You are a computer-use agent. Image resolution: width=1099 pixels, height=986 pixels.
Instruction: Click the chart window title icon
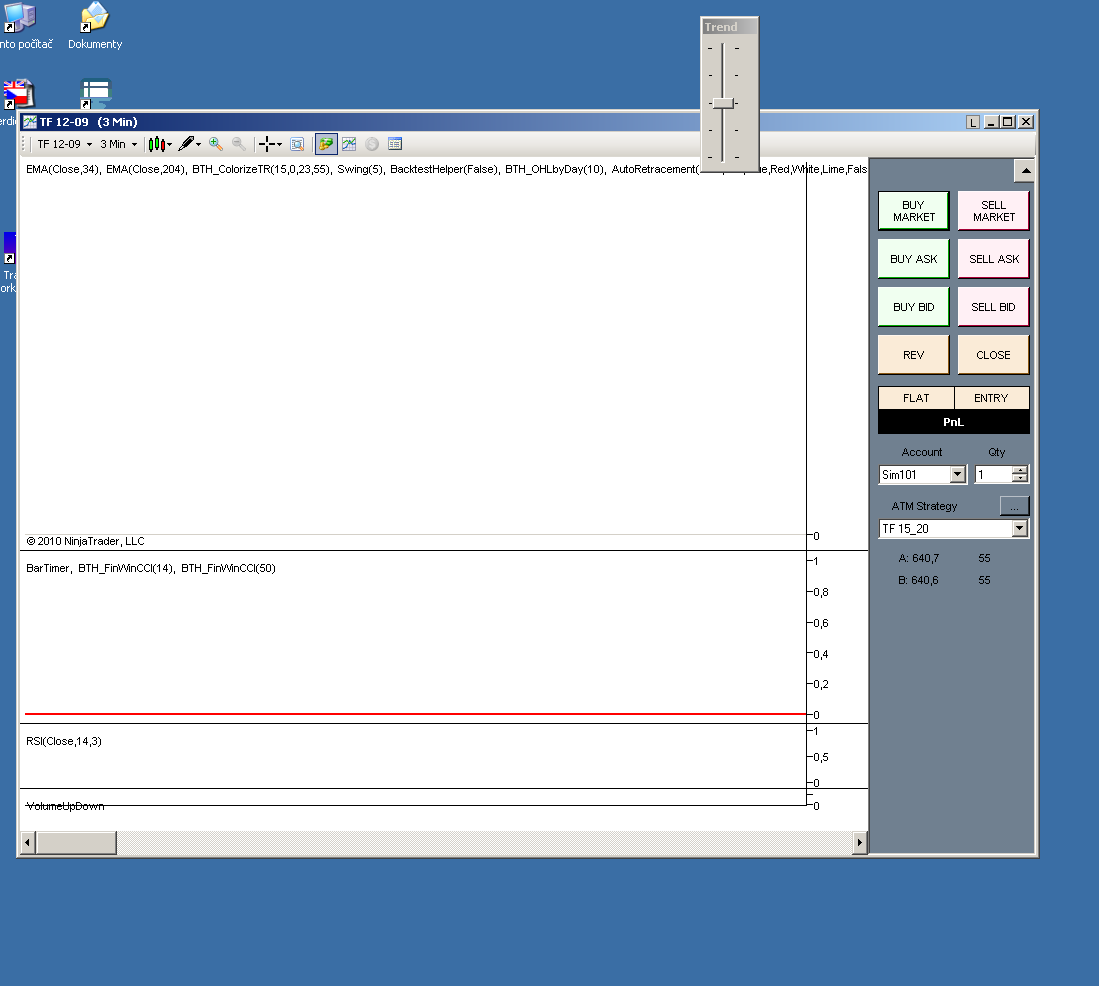point(30,122)
